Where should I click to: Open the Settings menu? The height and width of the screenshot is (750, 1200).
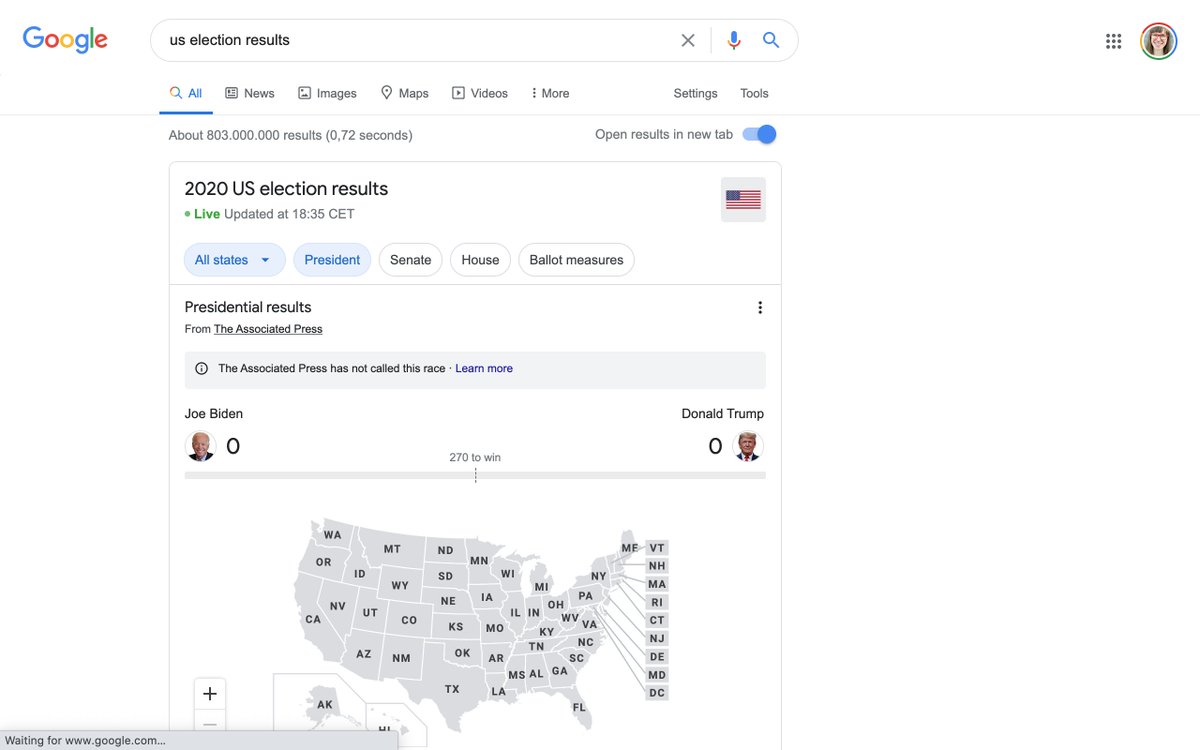tap(695, 93)
